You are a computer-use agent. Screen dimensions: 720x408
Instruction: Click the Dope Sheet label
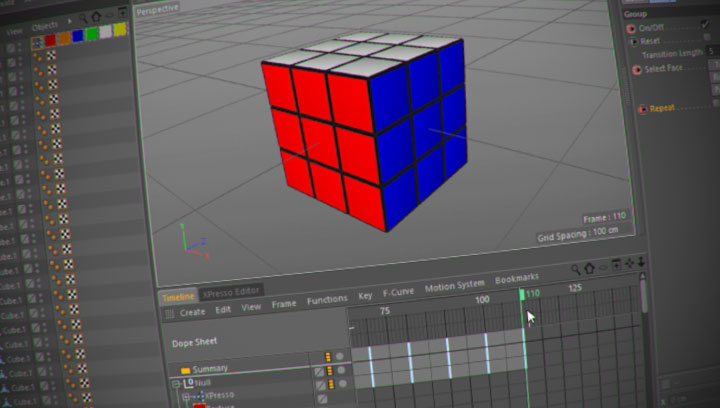[x=194, y=343]
